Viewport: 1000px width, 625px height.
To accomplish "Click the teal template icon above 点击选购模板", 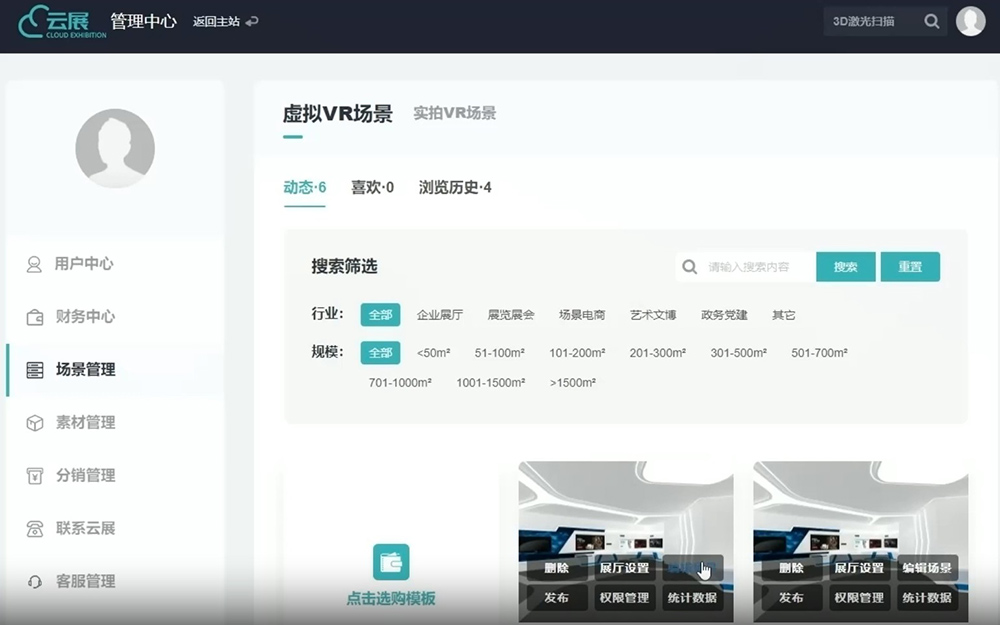I will [390, 563].
